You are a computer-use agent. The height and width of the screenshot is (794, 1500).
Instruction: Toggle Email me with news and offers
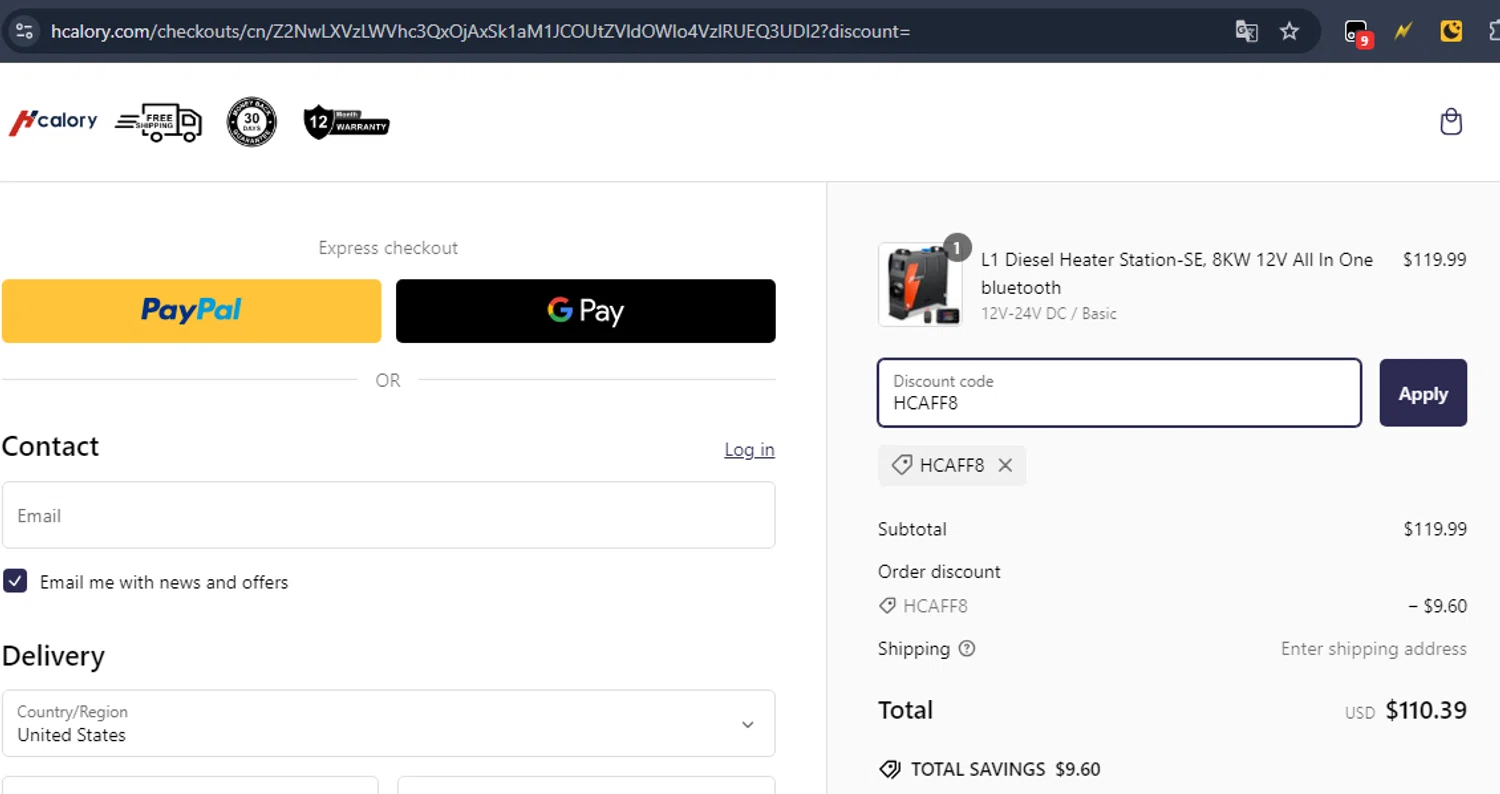point(15,581)
